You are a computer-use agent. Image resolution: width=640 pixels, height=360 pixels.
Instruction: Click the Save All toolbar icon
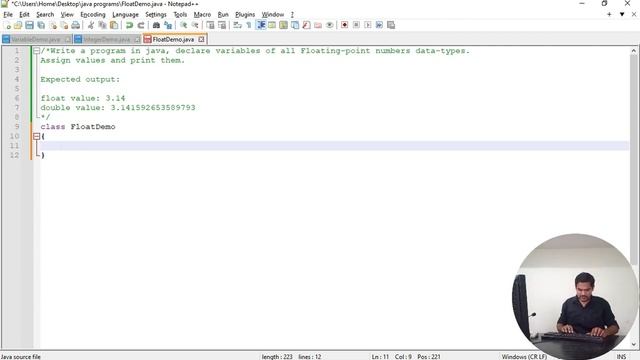pos(41,25)
